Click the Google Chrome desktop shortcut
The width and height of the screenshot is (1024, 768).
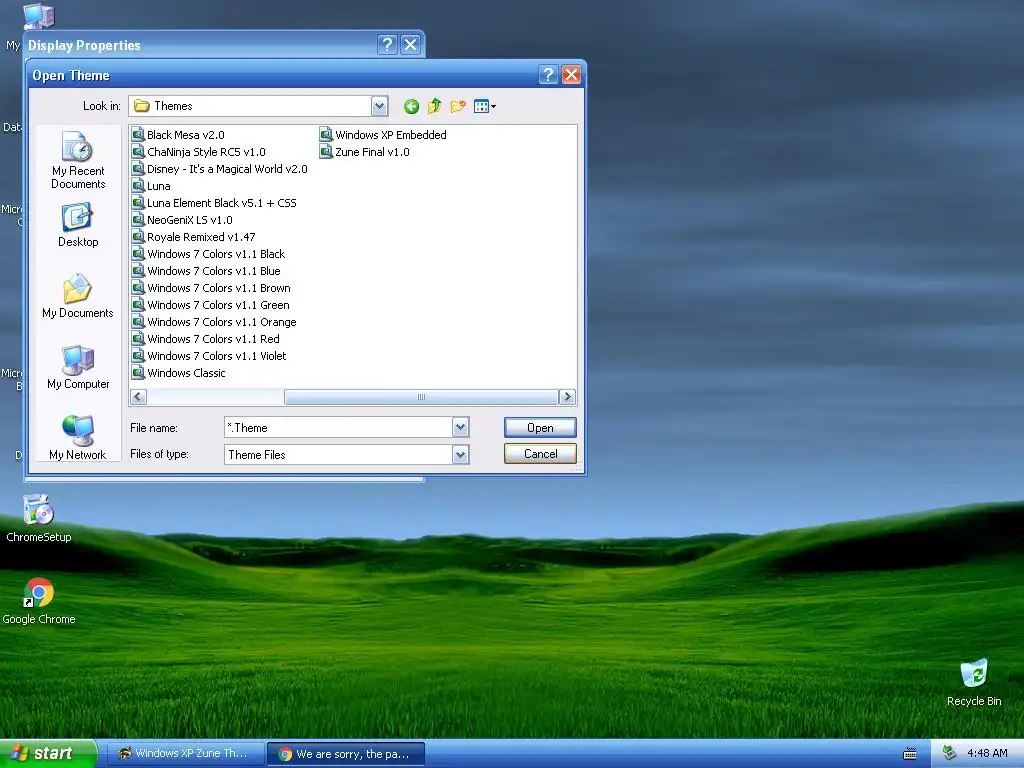39,601
